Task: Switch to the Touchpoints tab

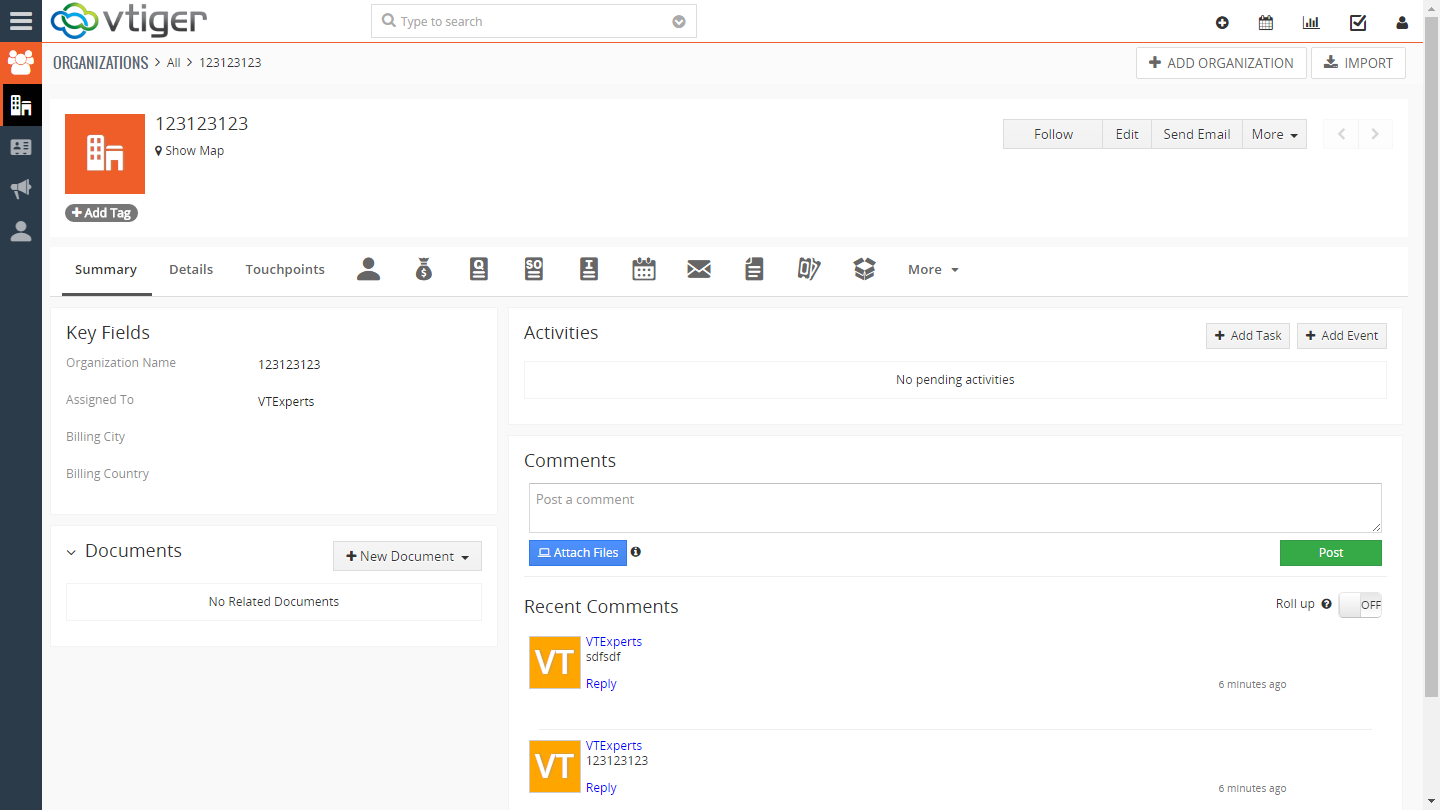Action: (285, 270)
